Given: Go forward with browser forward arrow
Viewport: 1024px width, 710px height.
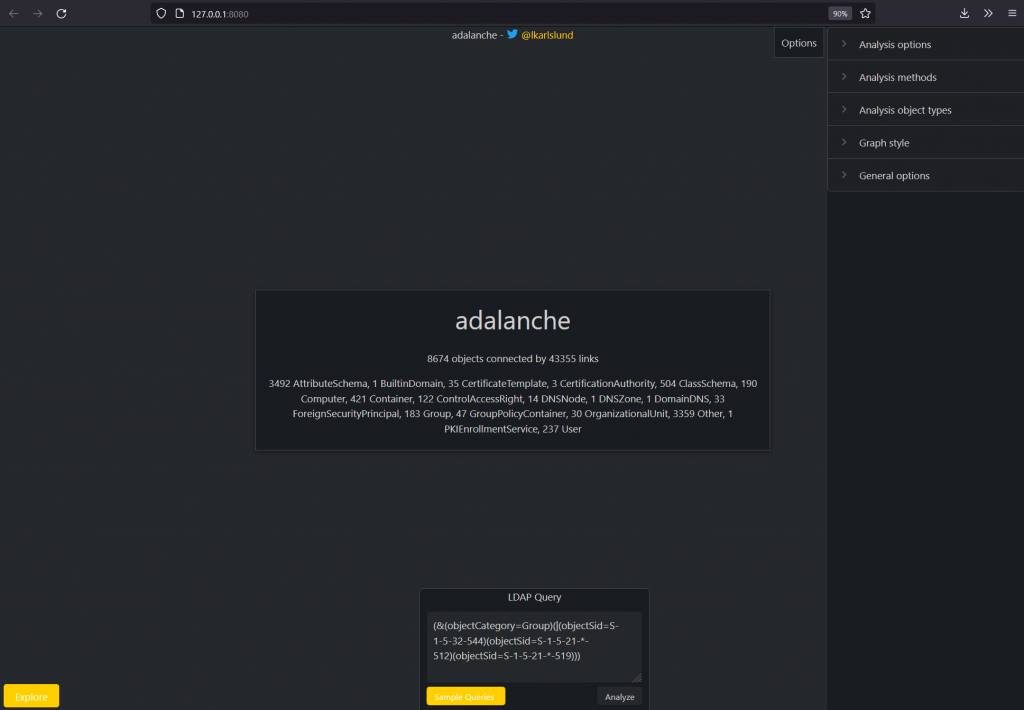Looking at the screenshot, I should tap(37, 14).
